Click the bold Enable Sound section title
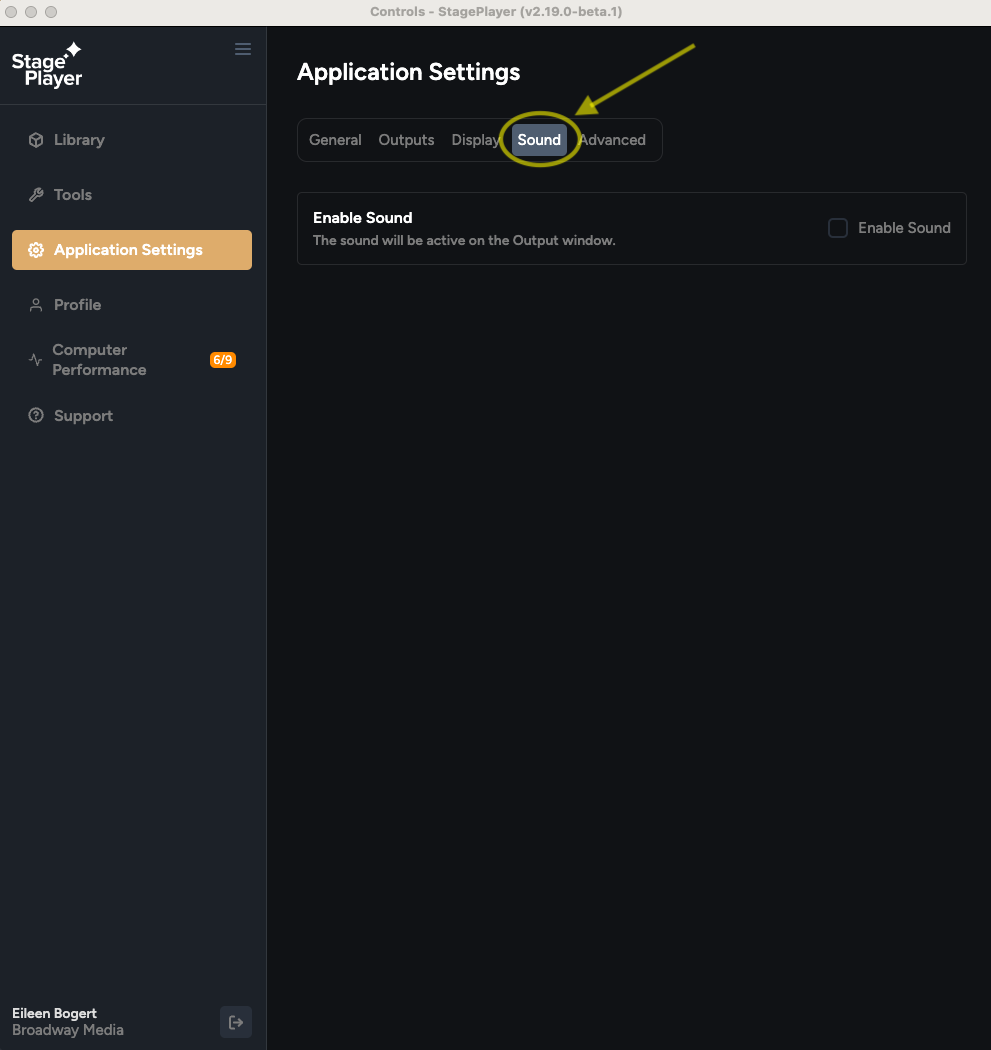The width and height of the screenshot is (991, 1050). 362,218
